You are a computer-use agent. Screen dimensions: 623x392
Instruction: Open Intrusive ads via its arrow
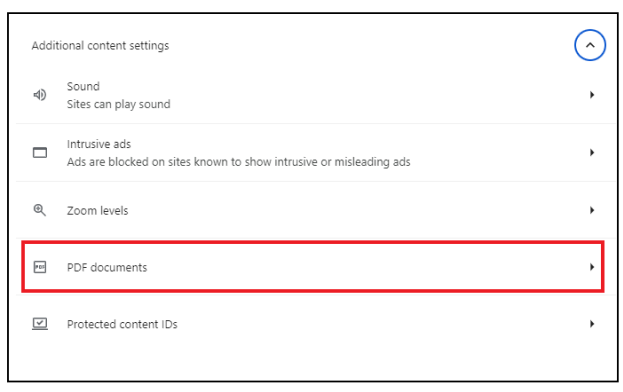(592, 153)
